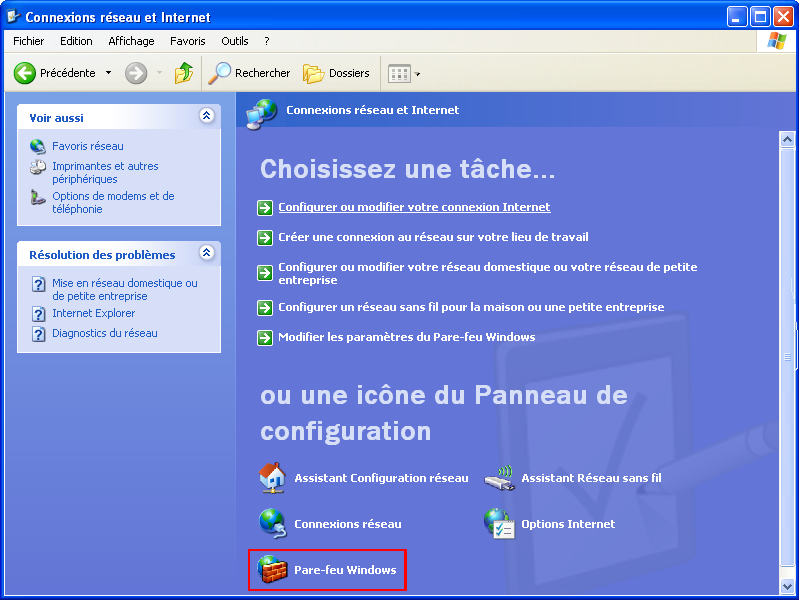The image size is (799, 600).
Task: Open Mise en réseau domestique troubleshooter link
Action: click(x=125, y=290)
